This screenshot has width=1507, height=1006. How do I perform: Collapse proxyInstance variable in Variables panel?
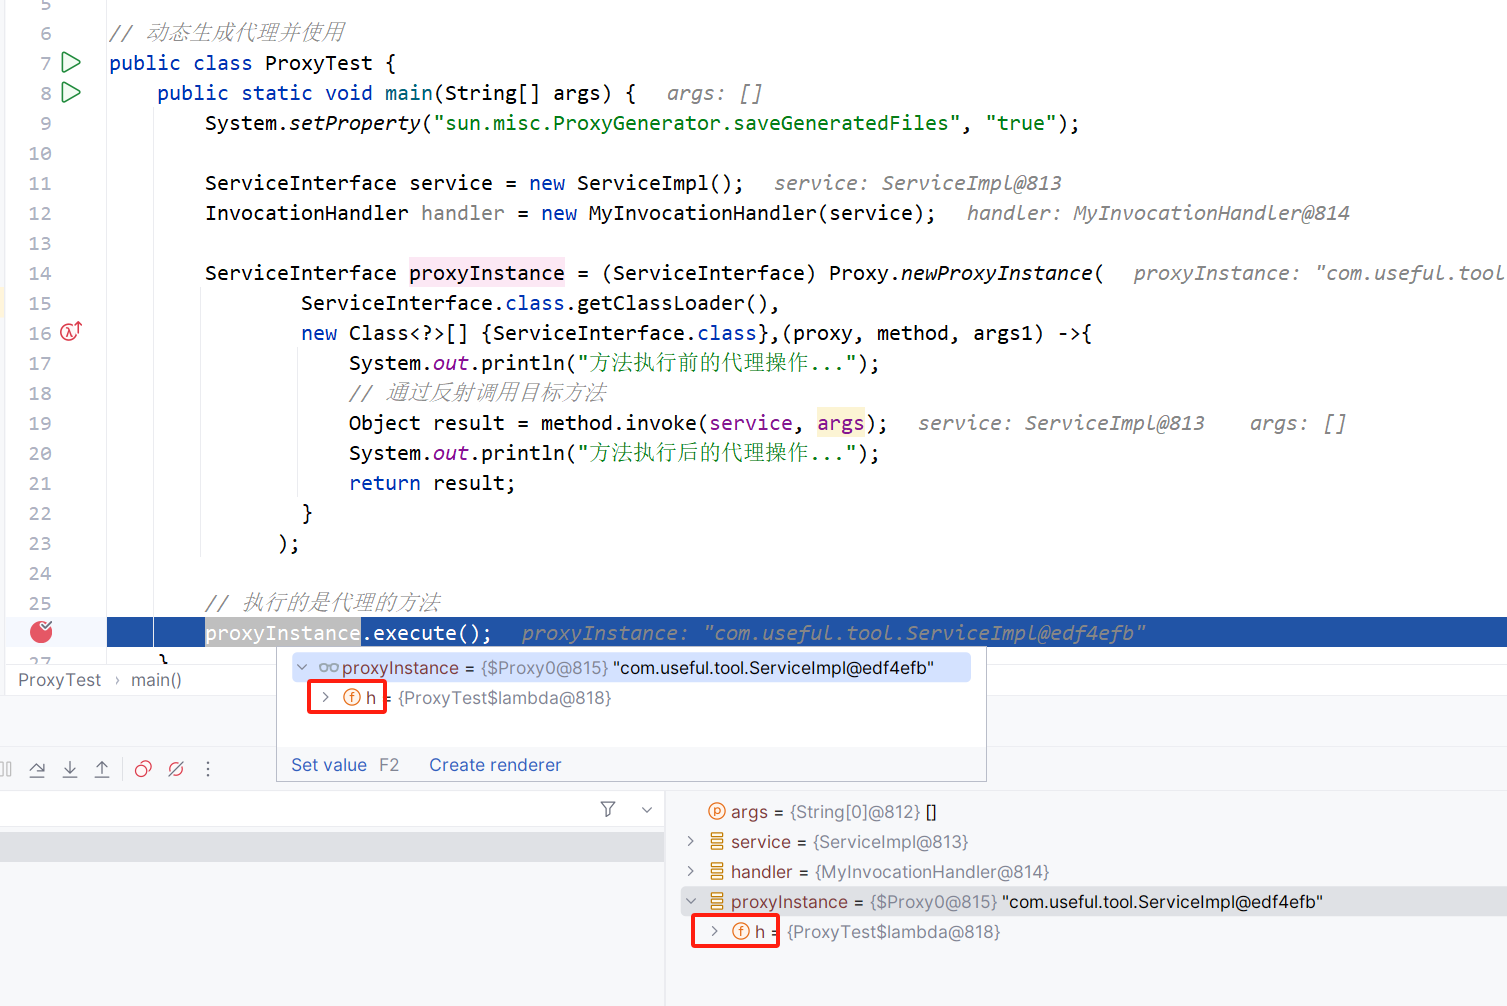pyautogui.click(x=690, y=901)
